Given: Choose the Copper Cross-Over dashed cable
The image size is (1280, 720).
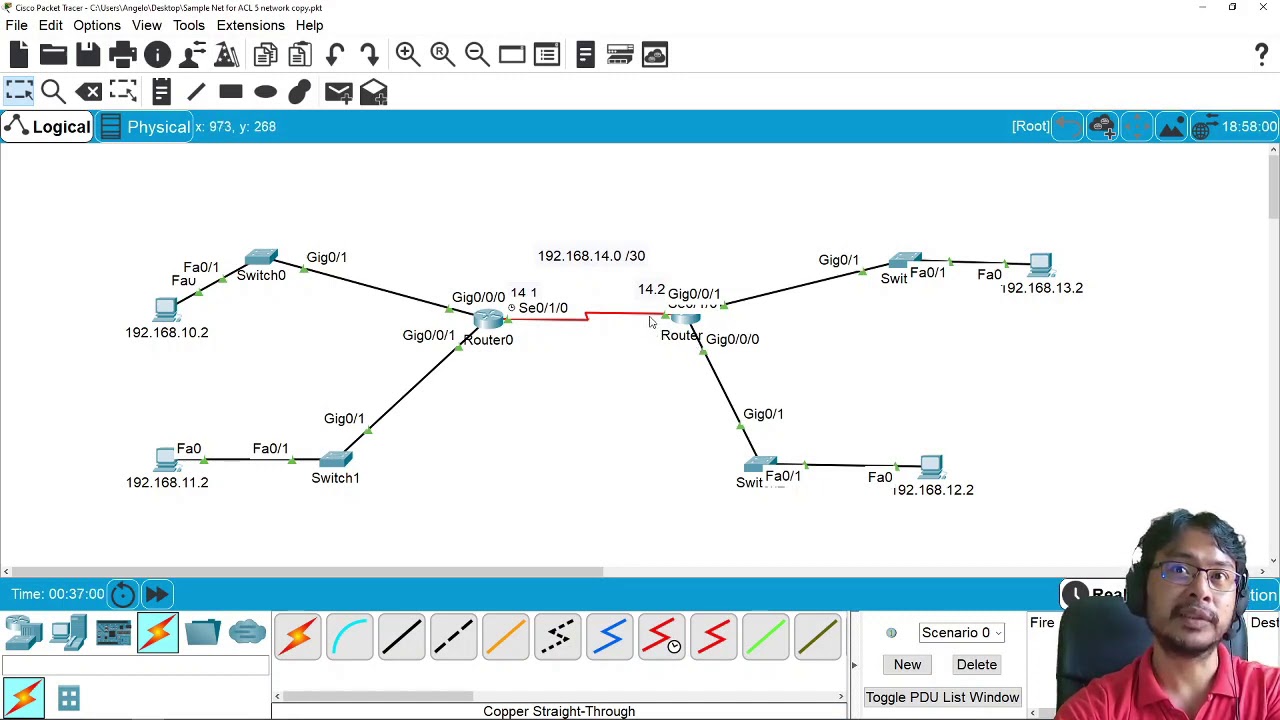Looking at the screenshot, I should (x=453, y=636).
